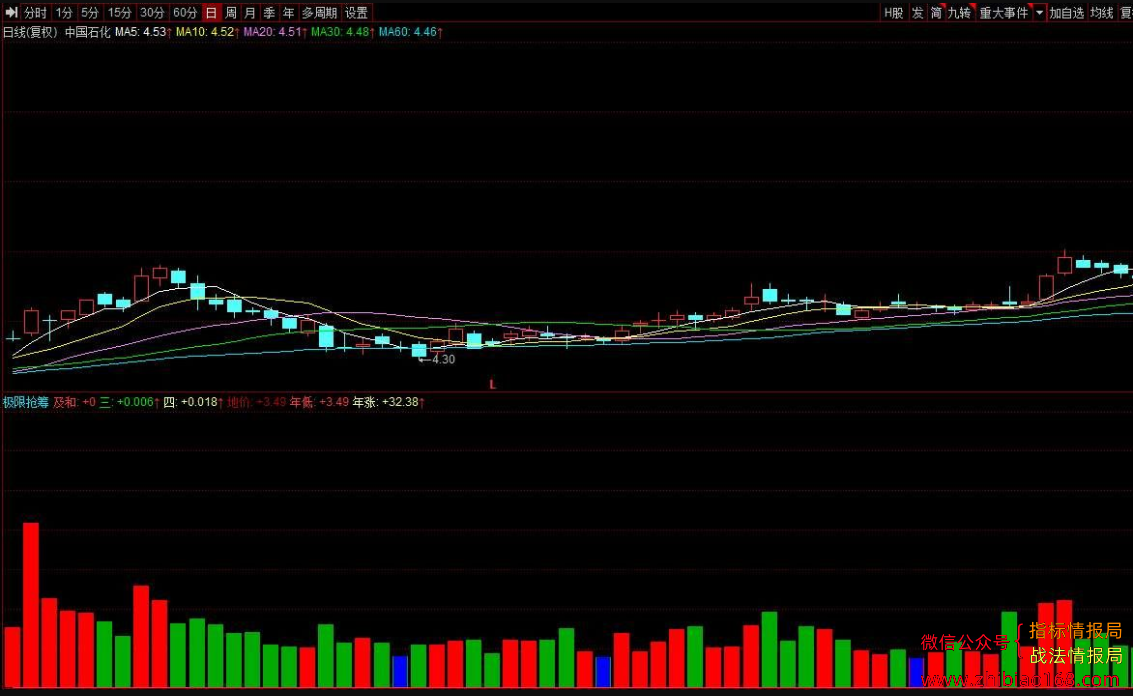
Task: Switch to the 周 weekly chart tab
Action: pos(231,12)
